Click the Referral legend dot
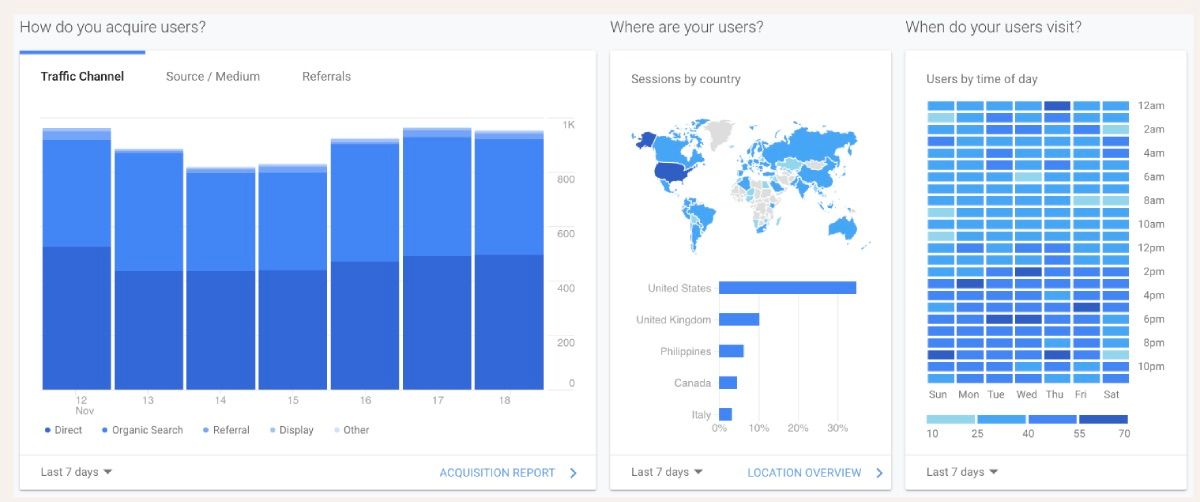The height and width of the screenshot is (502, 1200). (206, 430)
